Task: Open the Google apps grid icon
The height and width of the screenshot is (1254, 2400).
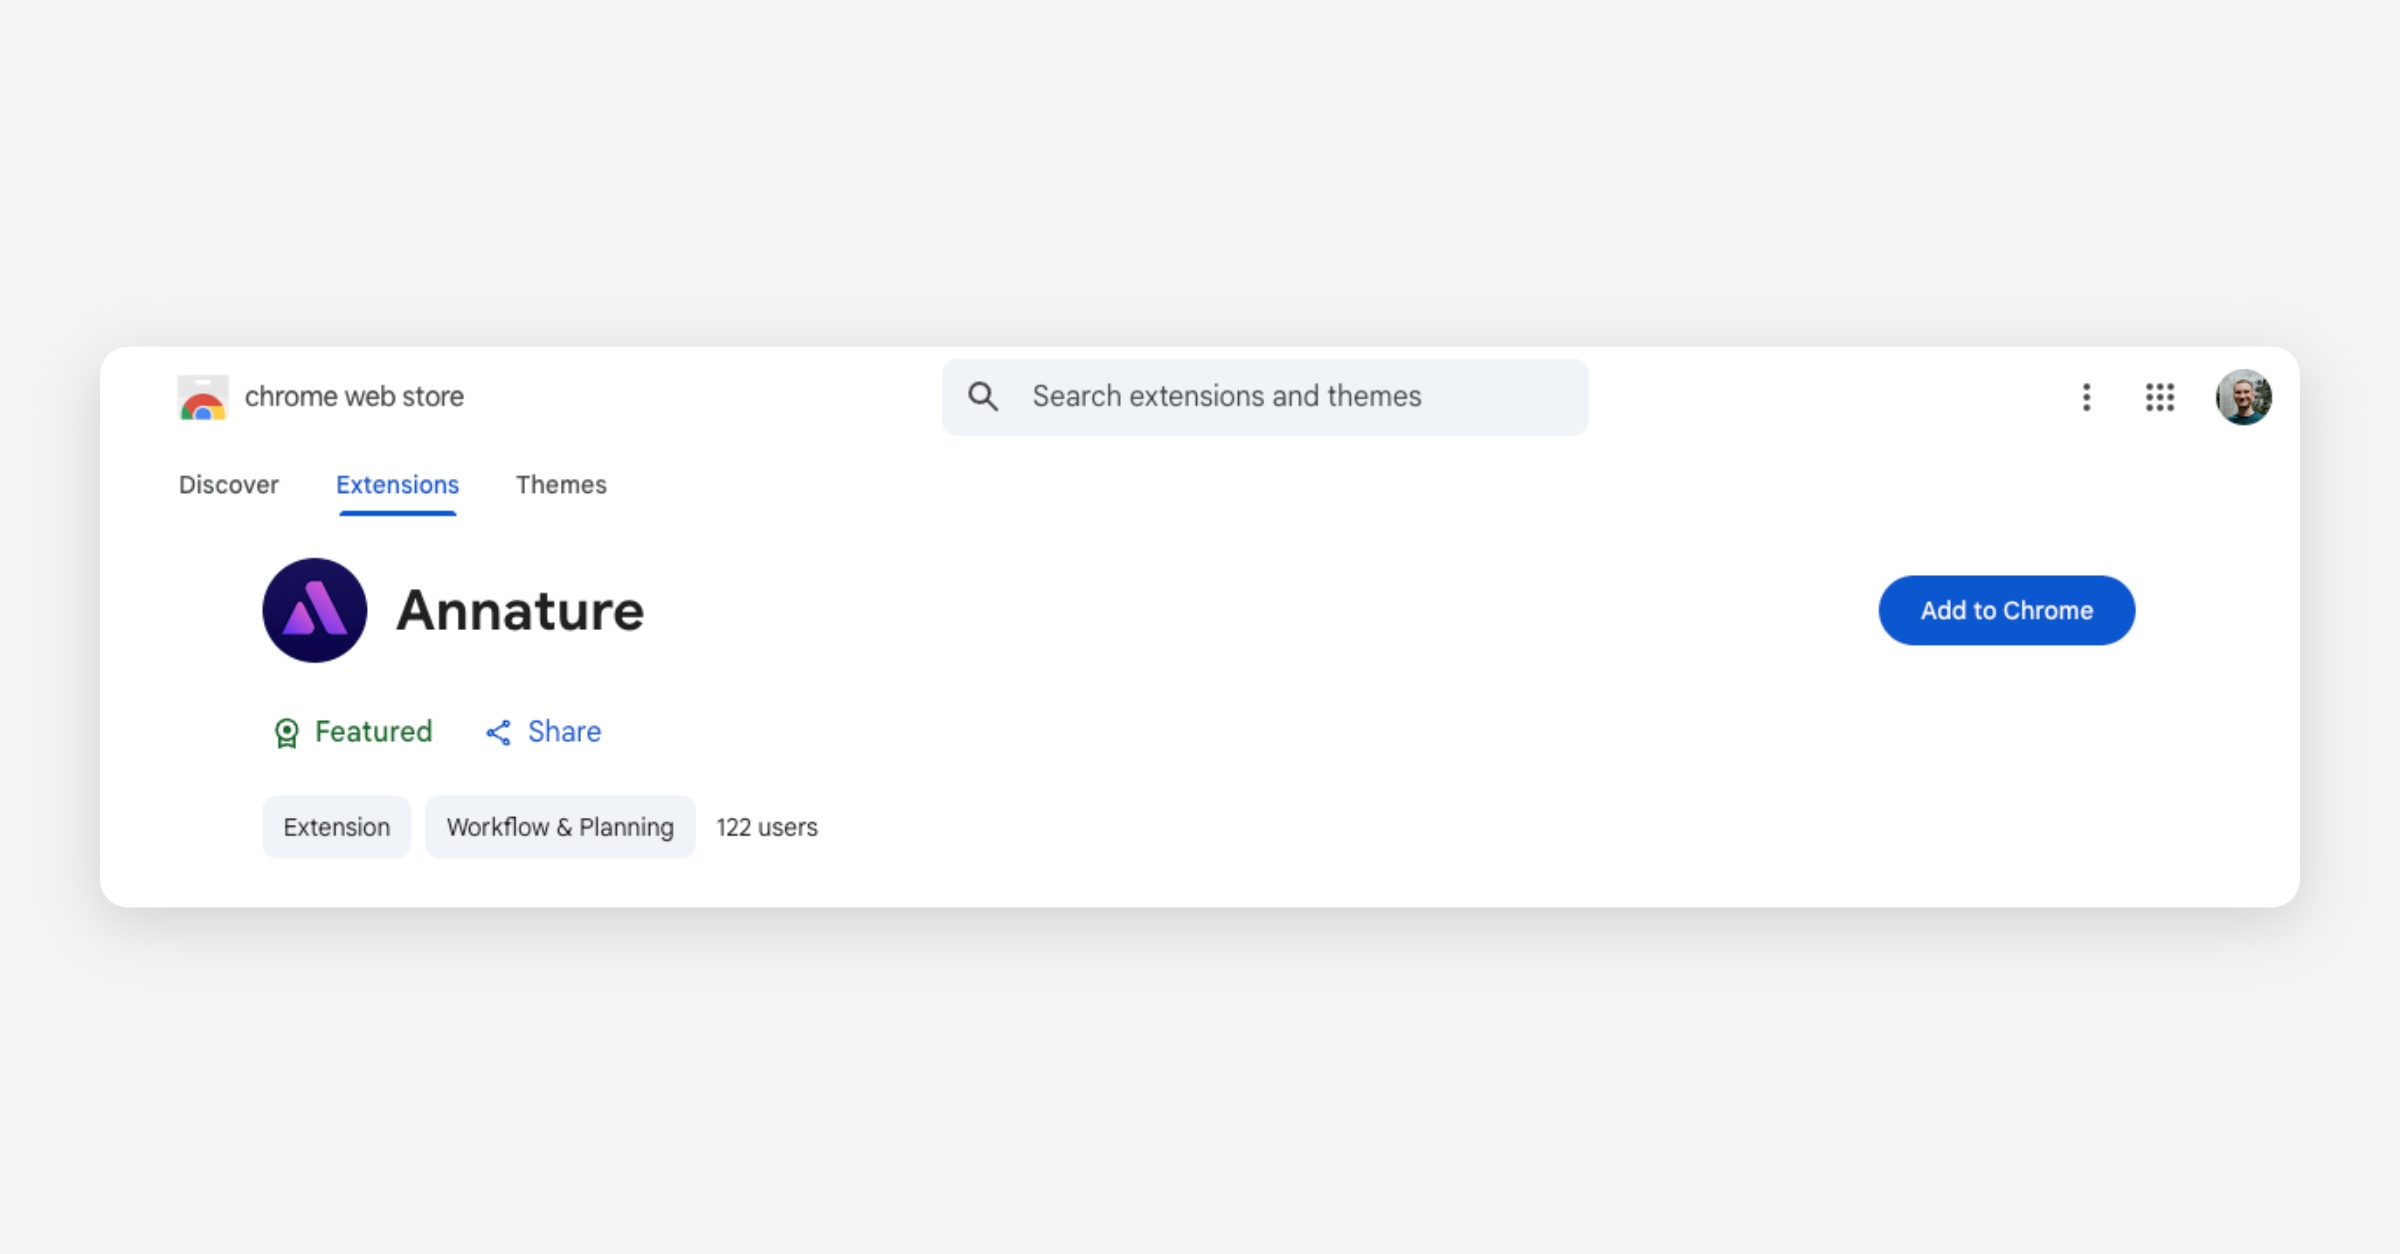Action: pyautogui.click(x=2159, y=397)
